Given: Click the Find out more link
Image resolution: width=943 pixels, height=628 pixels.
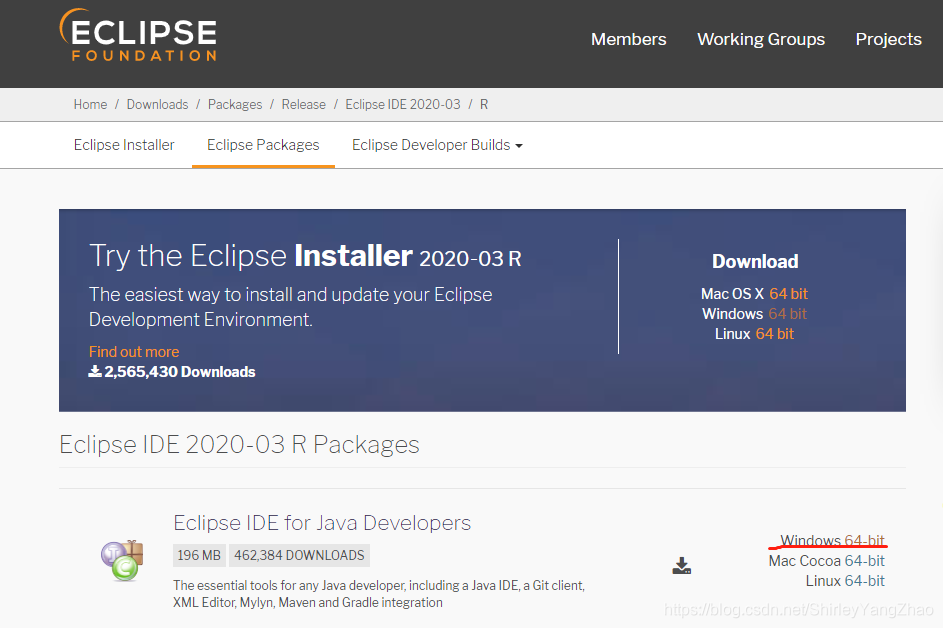Looking at the screenshot, I should point(134,351).
